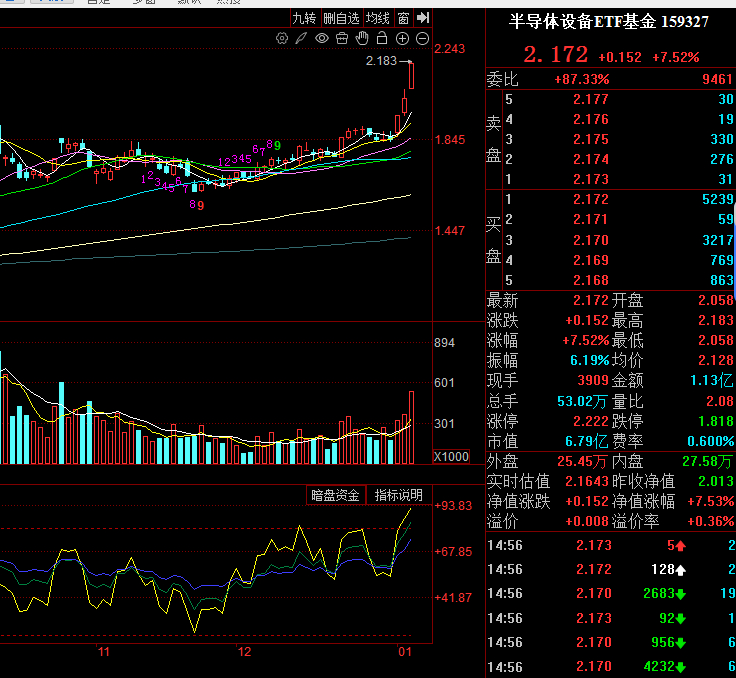This screenshot has height=678, width=736.
Task: Toggle the 九转 indicator button
Action: tap(305, 18)
